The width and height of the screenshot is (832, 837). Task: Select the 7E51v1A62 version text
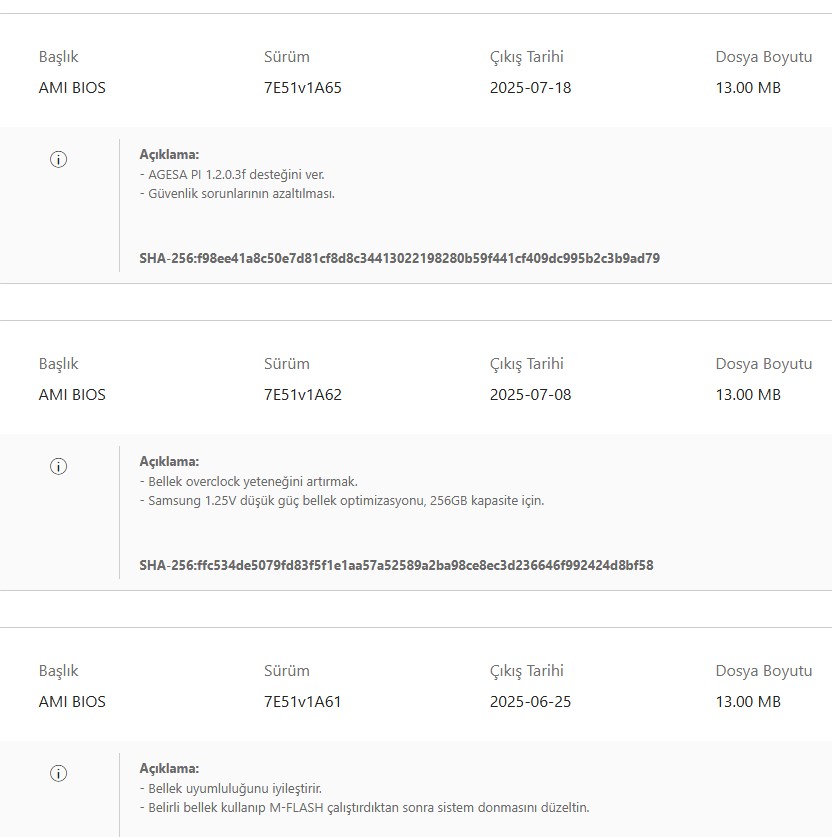[302, 395]
